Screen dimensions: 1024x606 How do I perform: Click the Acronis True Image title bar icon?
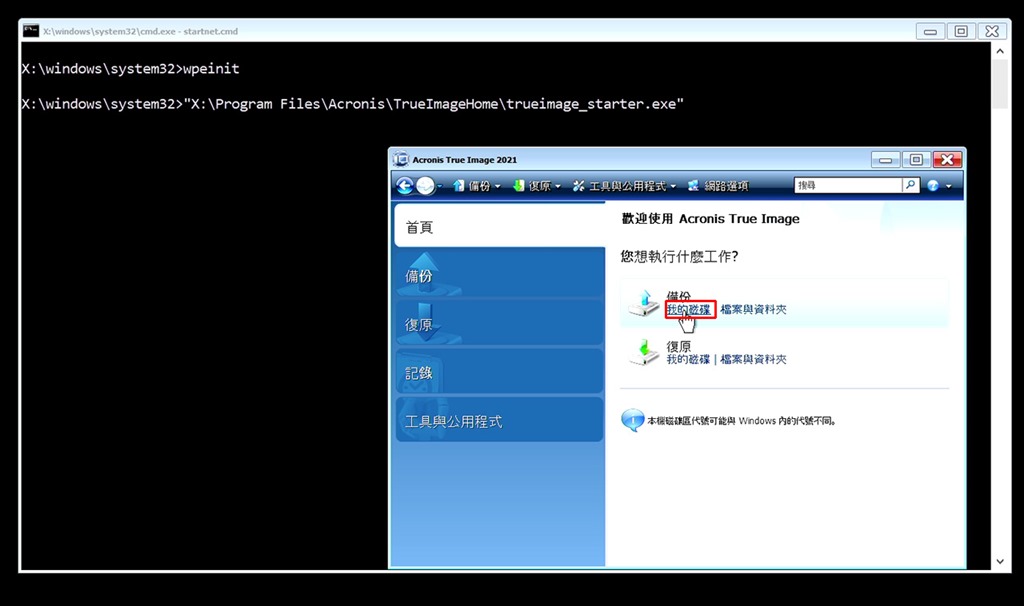[401, 160]
